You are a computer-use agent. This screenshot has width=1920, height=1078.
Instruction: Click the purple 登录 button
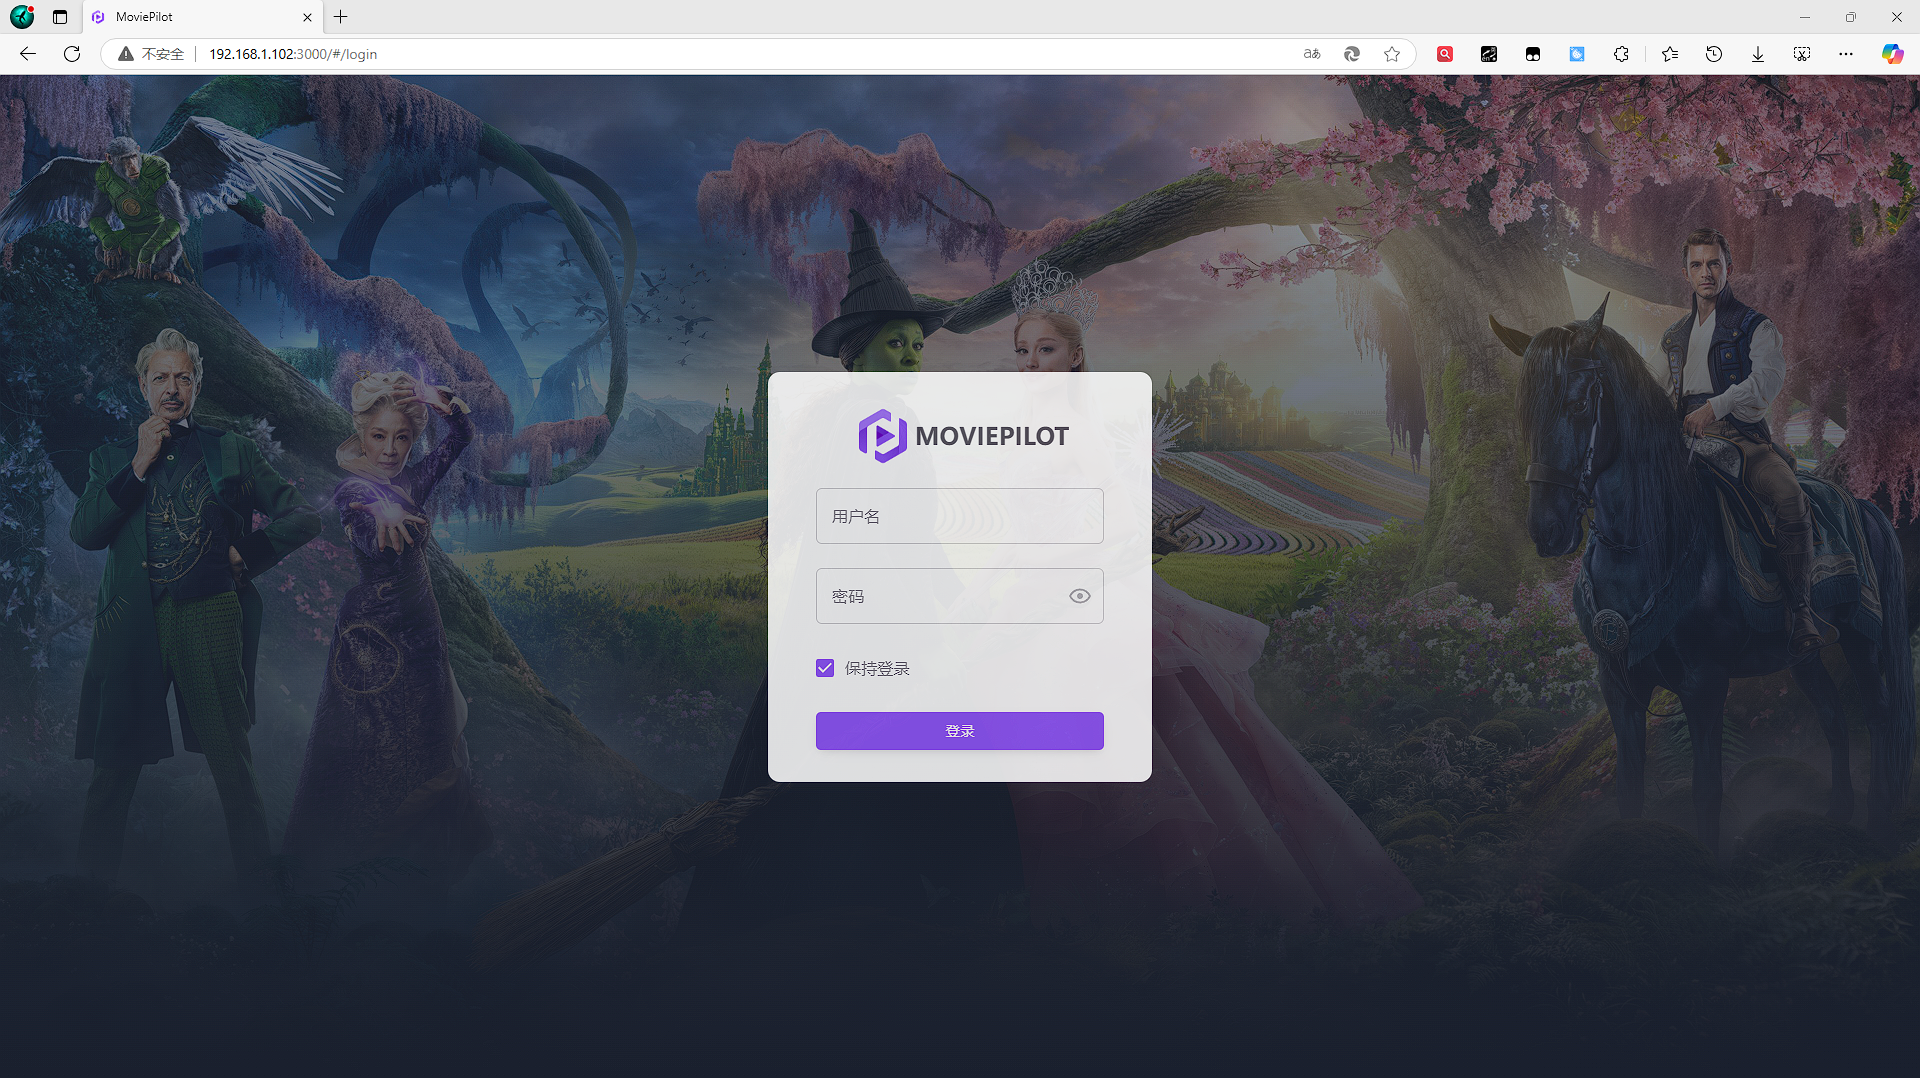coord(959,731)
